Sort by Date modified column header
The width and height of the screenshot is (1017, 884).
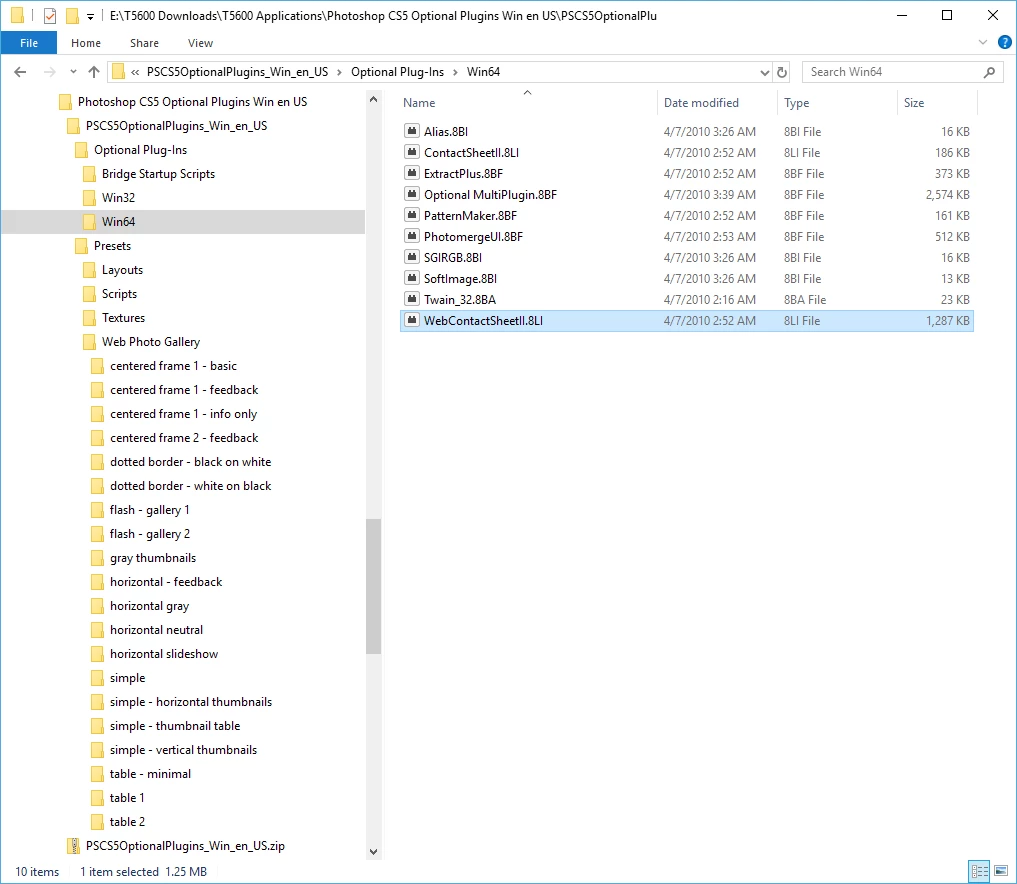point(701,102)
